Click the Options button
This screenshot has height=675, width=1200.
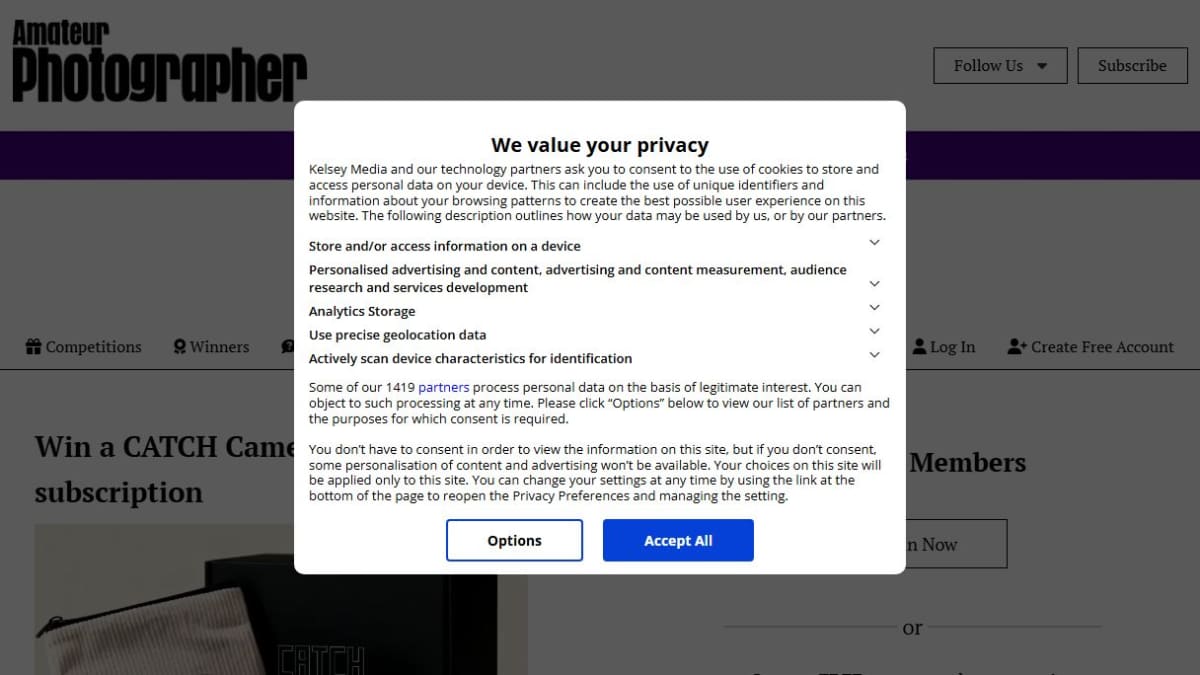pyautogui.click(x=514, y=540)
